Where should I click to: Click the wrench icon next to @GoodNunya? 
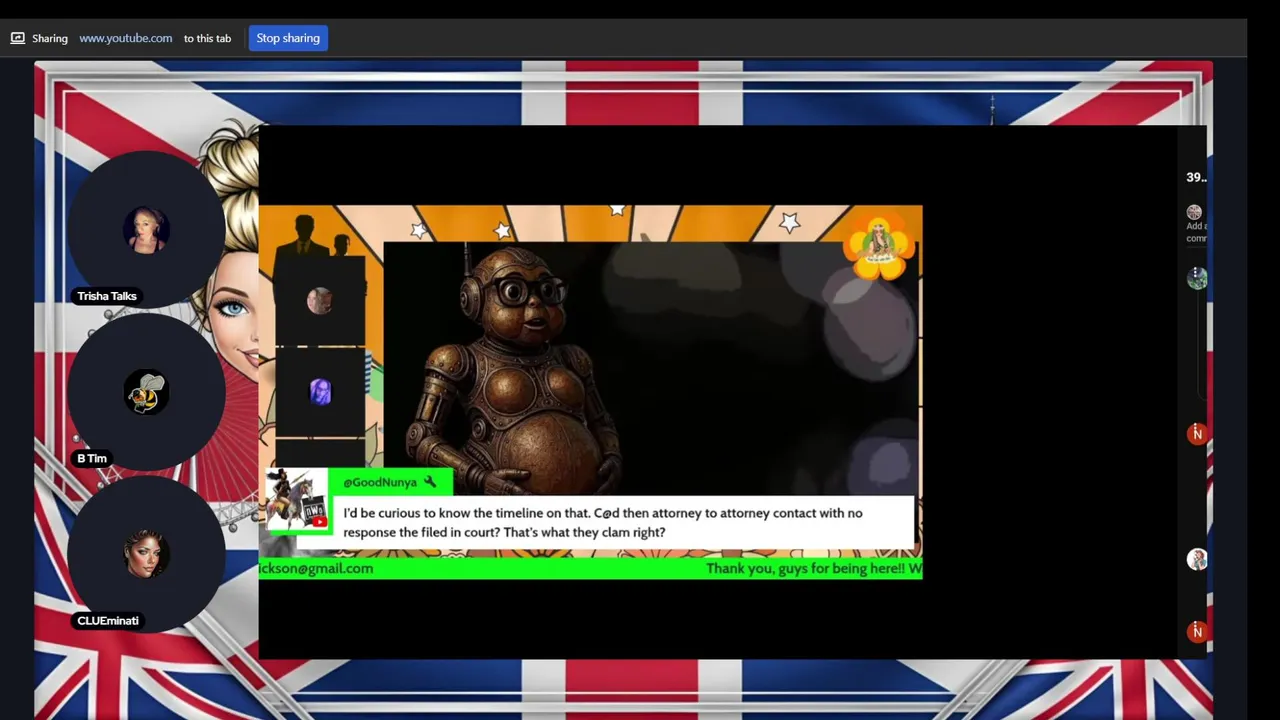pyautogui.click(x=430, y=482)
